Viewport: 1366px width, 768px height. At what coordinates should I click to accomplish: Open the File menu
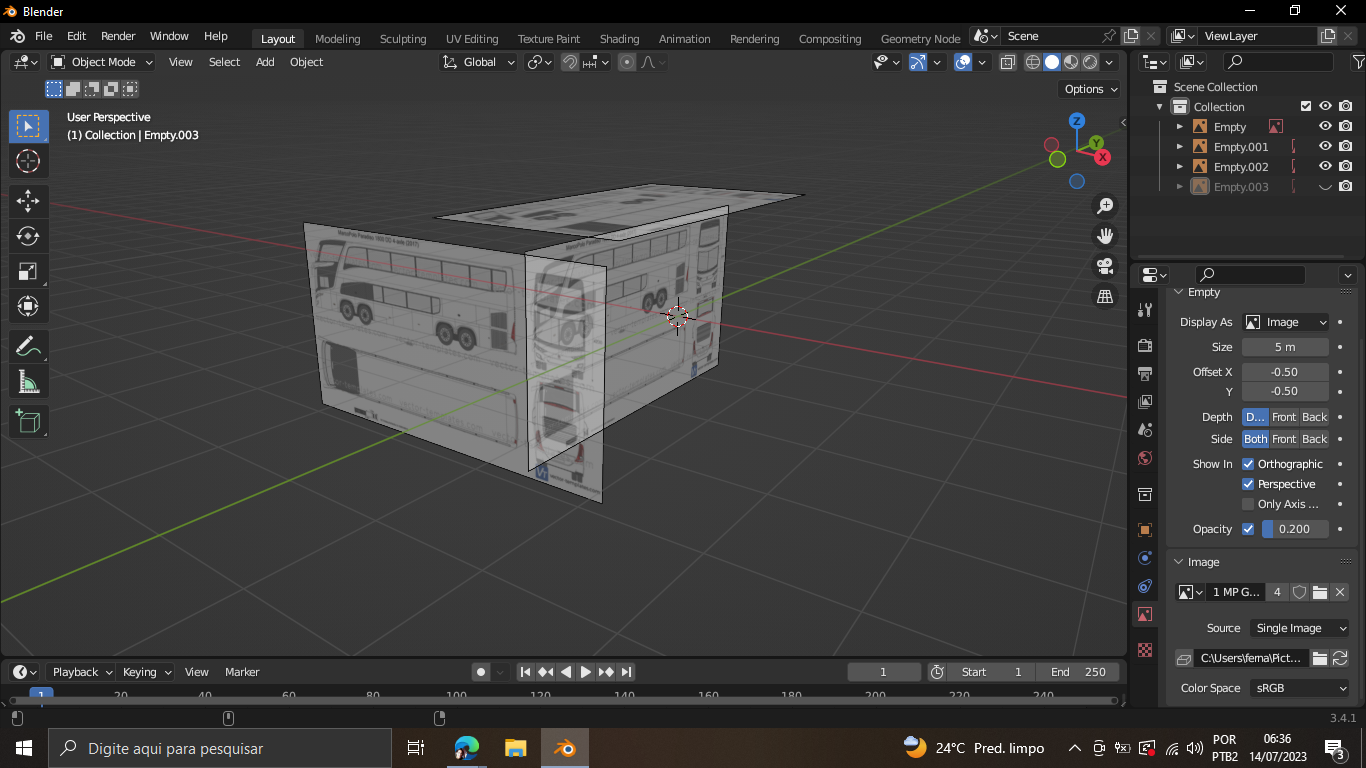pyautogui.click(x=43, y=36)
